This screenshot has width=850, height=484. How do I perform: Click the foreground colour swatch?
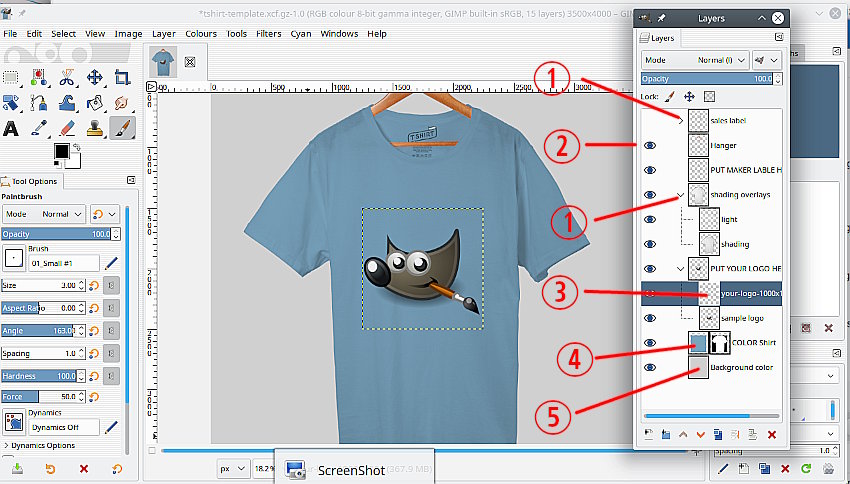pyautogui.click(x=62, y=151)
